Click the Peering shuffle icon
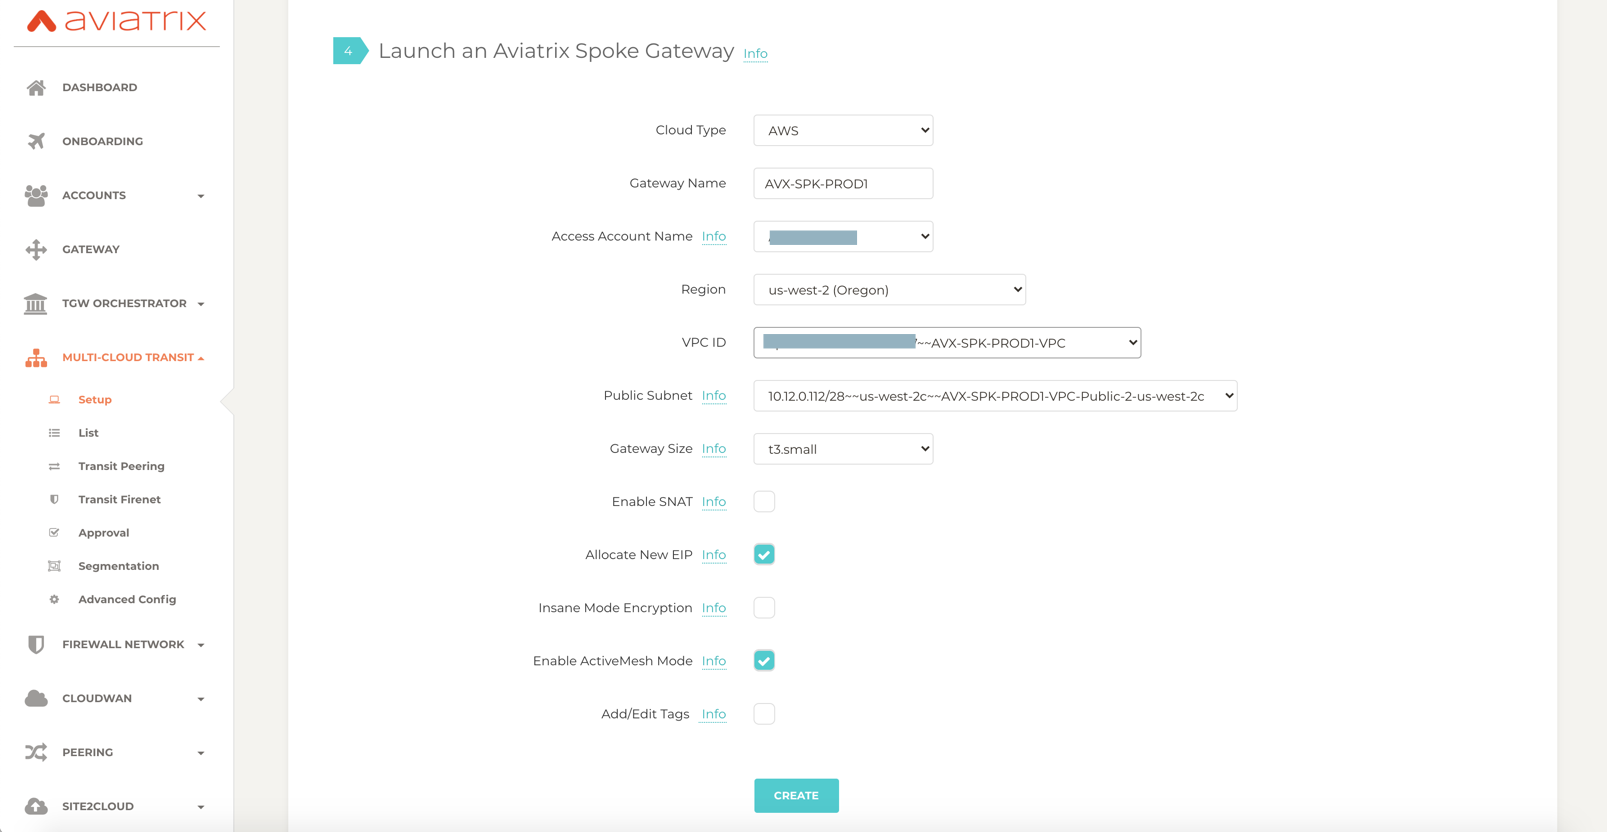 pyautogui.click(x=36, y=753)
